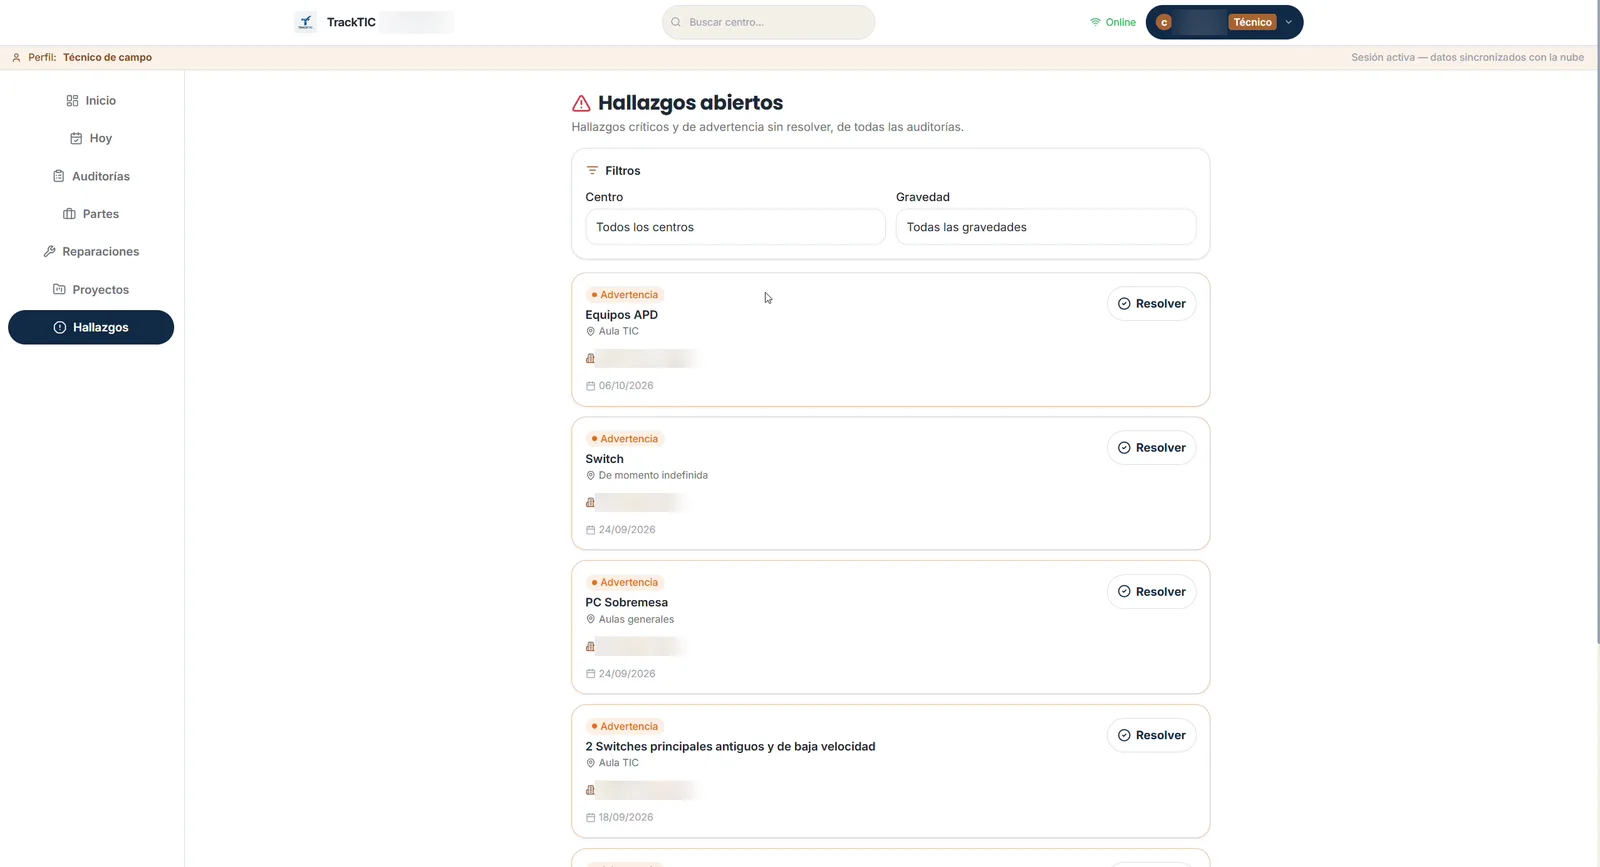Click the building icon in Switch card
Viewport: 1600px width, 867px height.
[590, 503]
